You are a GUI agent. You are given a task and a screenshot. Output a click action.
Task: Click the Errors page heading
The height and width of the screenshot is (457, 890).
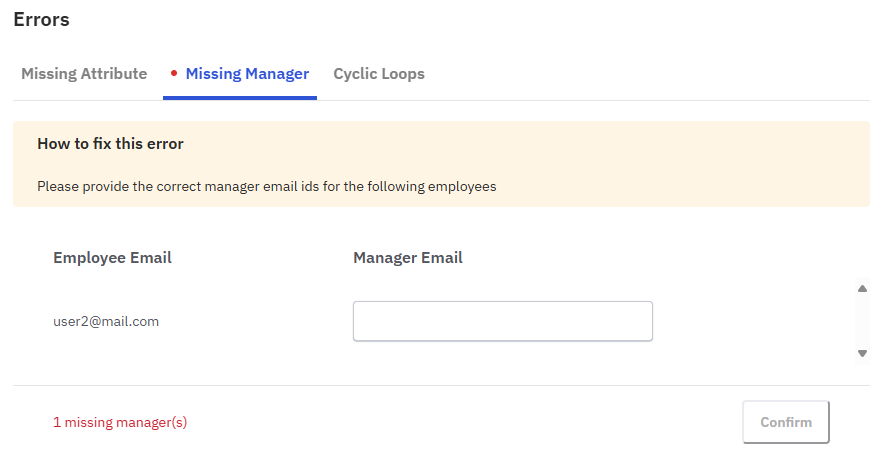point(41,19)
